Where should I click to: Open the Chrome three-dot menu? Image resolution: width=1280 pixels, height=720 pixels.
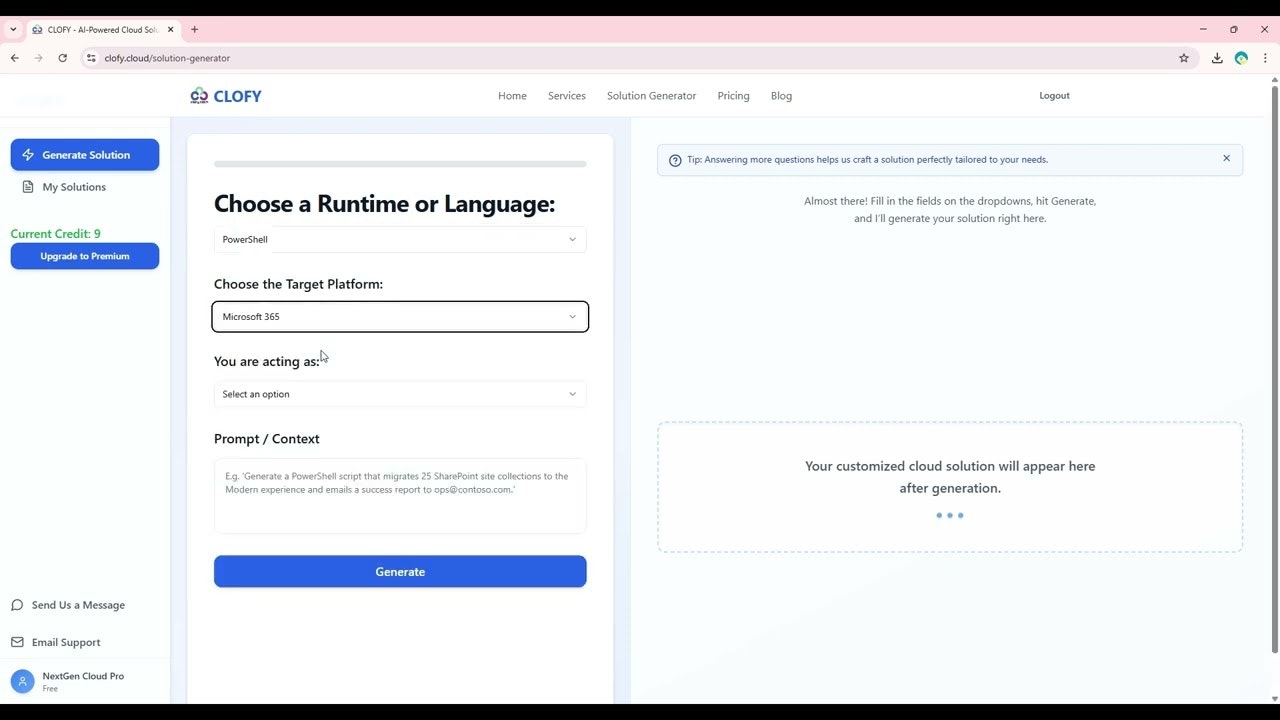click(x=1265, y=58)
